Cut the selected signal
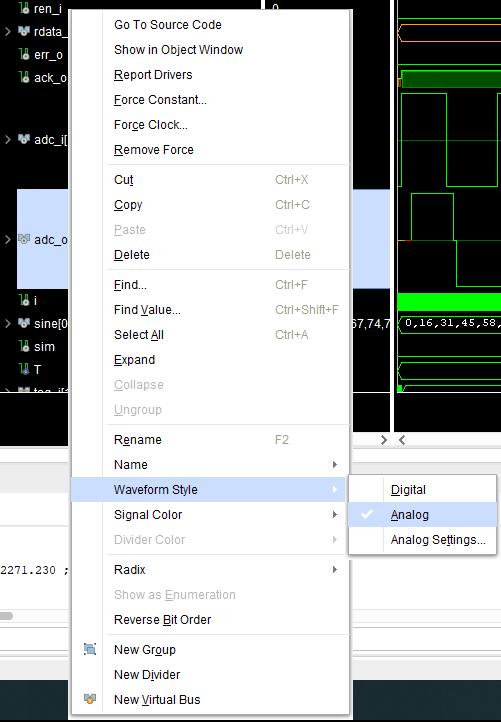The width and height of the screenshot is (501, 722). tap(210, 180)
